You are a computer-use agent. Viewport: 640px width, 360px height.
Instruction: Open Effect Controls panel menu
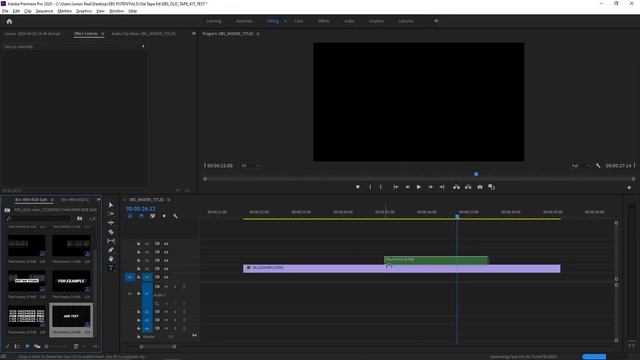tap(102, 34)
